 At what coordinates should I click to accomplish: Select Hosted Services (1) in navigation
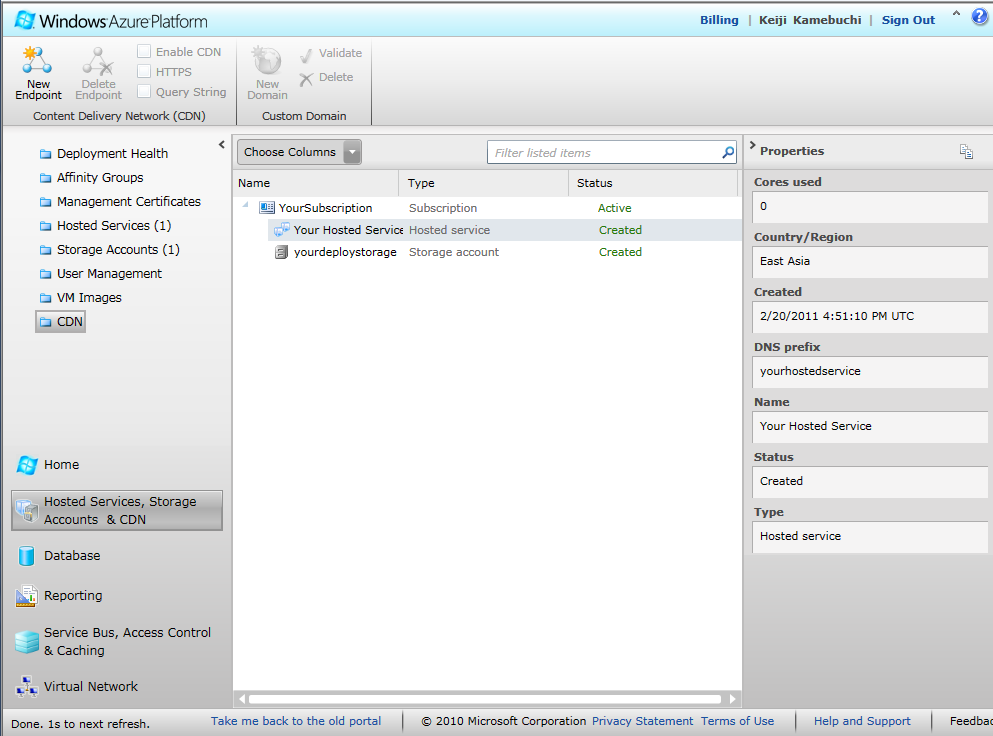point(113,226)
